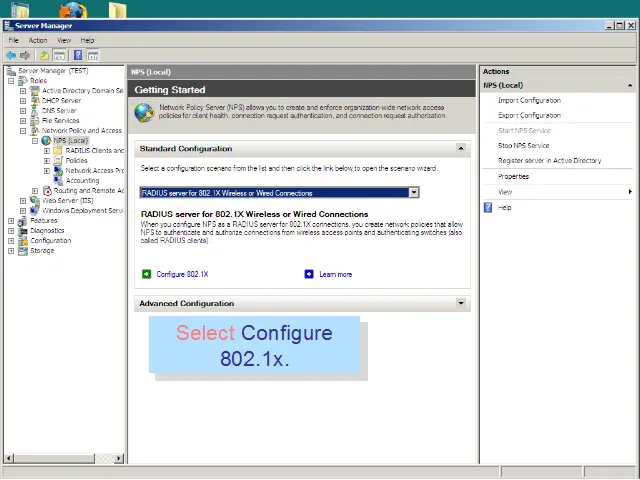Screen dimensions: 640x480
Task: Click tree pane horizontal scrollbar thumb
Action: pos(54,458)
